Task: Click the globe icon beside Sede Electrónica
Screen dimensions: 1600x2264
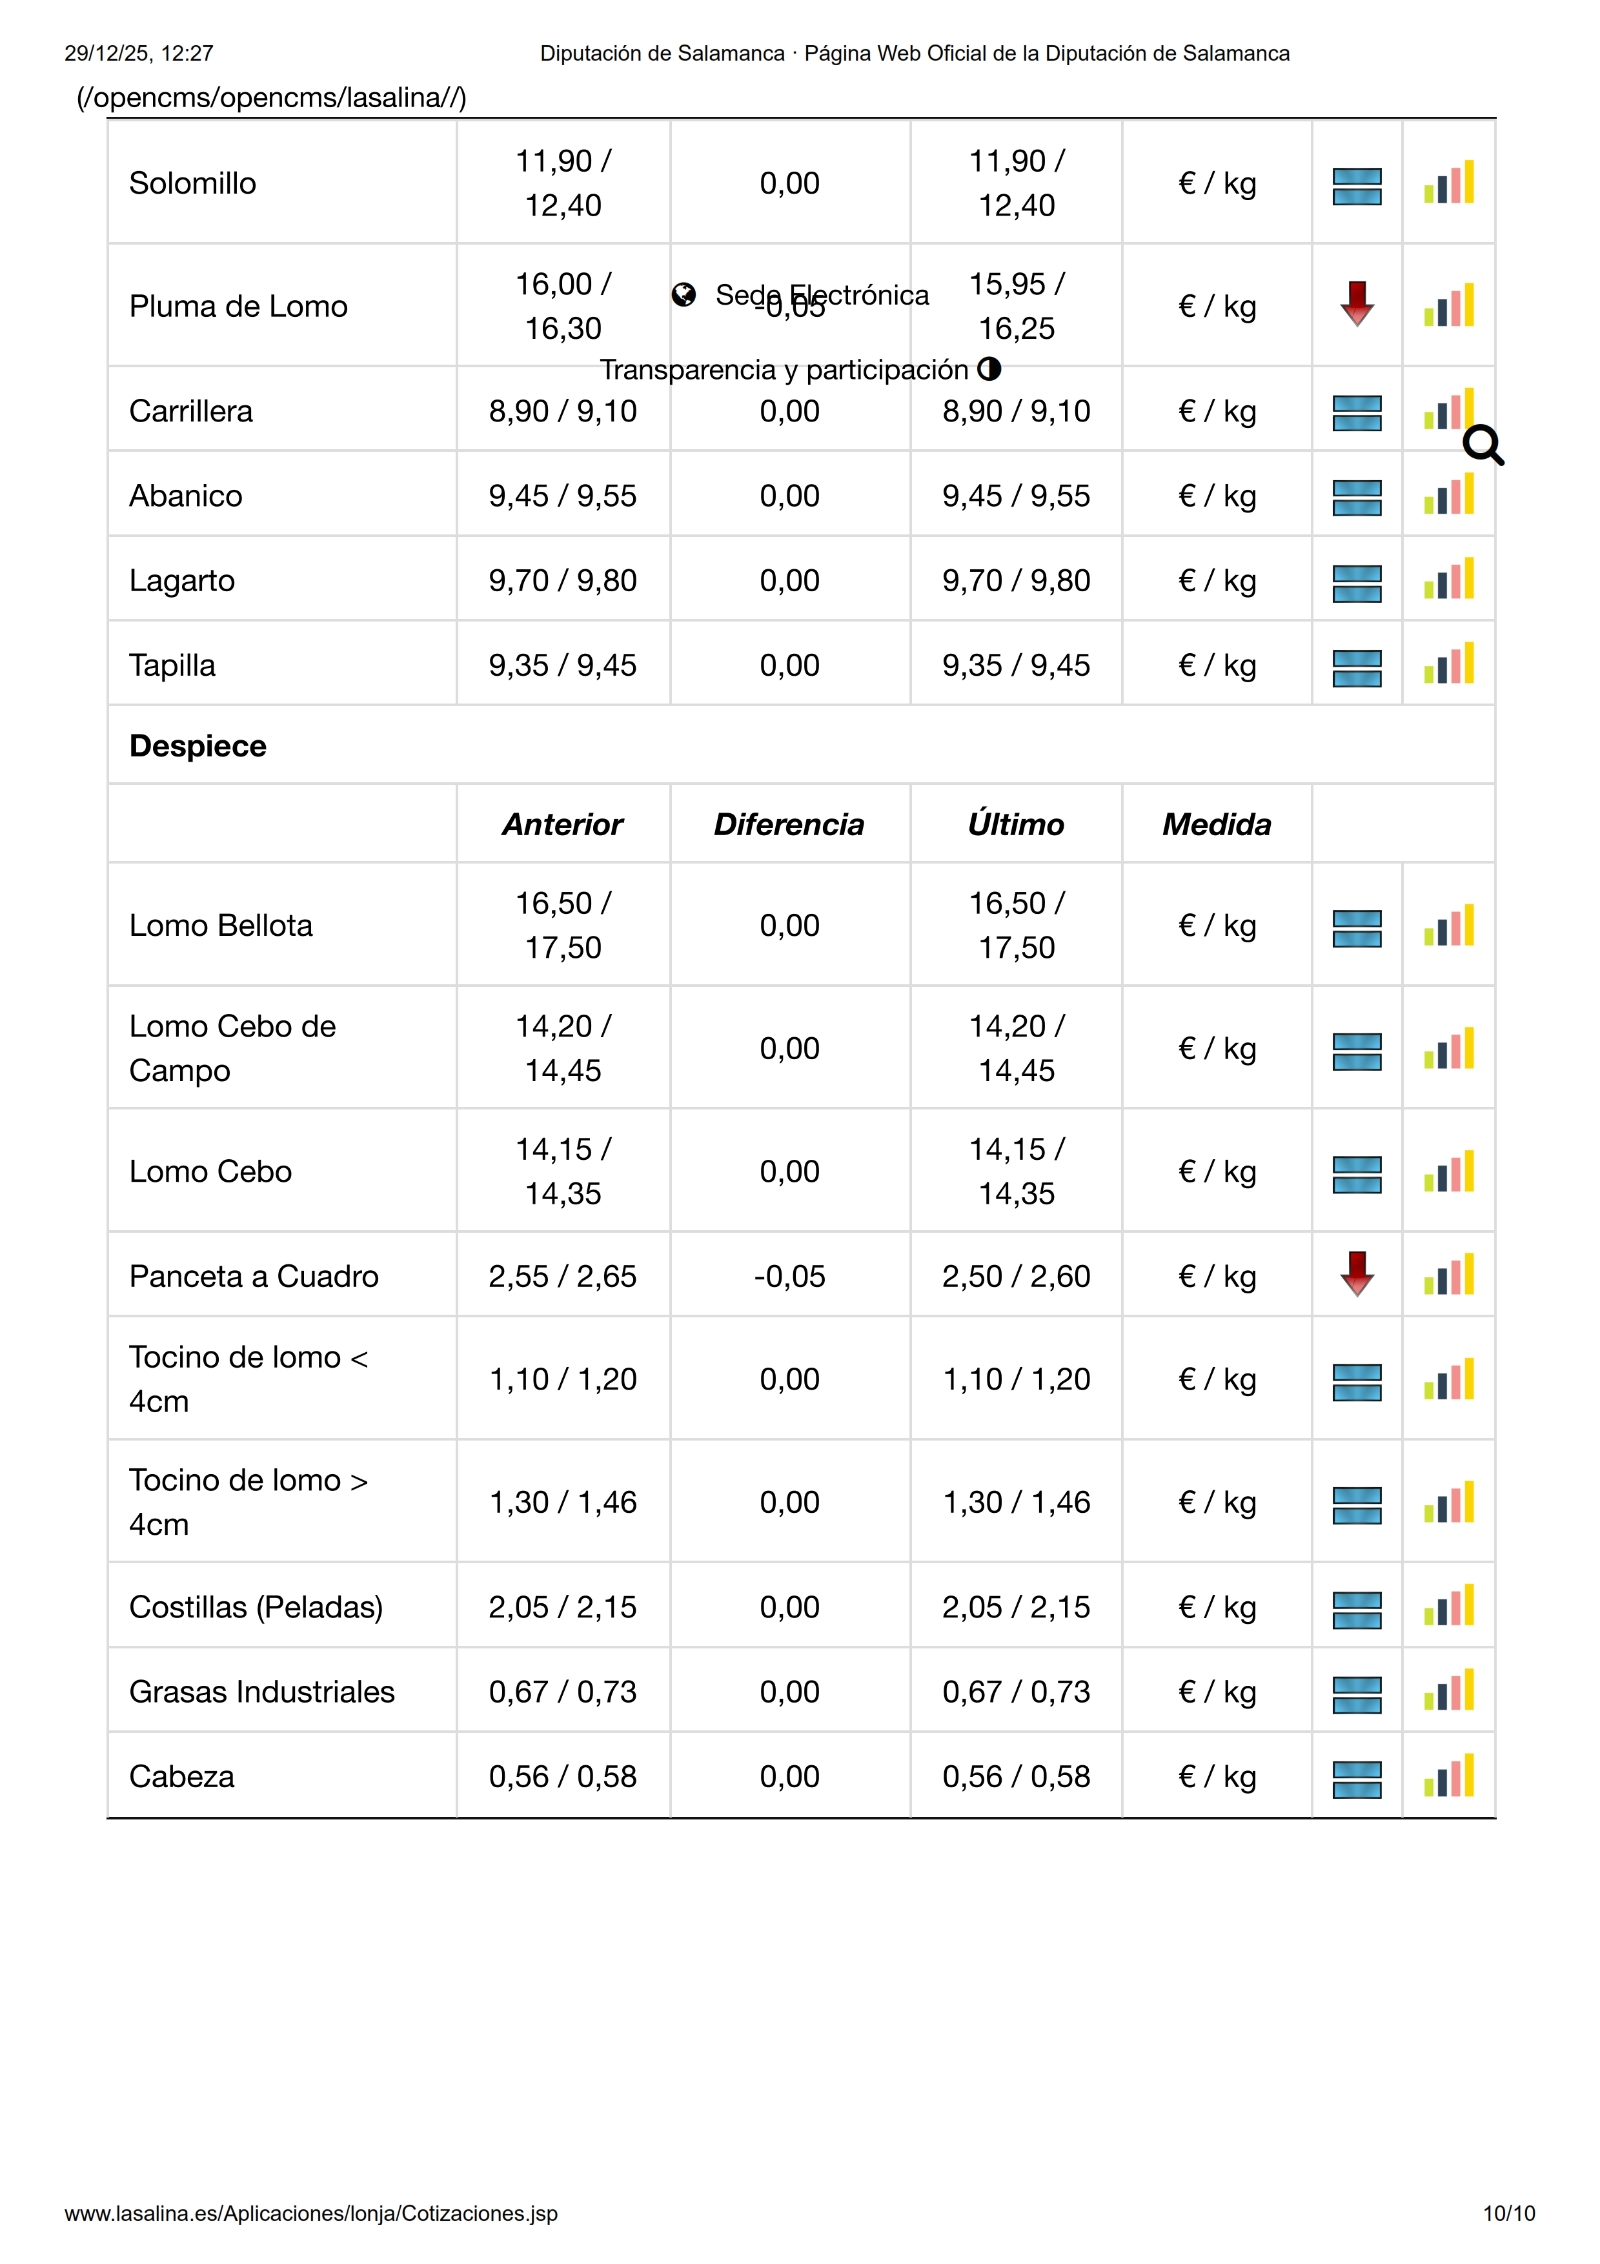Action: 684,295
